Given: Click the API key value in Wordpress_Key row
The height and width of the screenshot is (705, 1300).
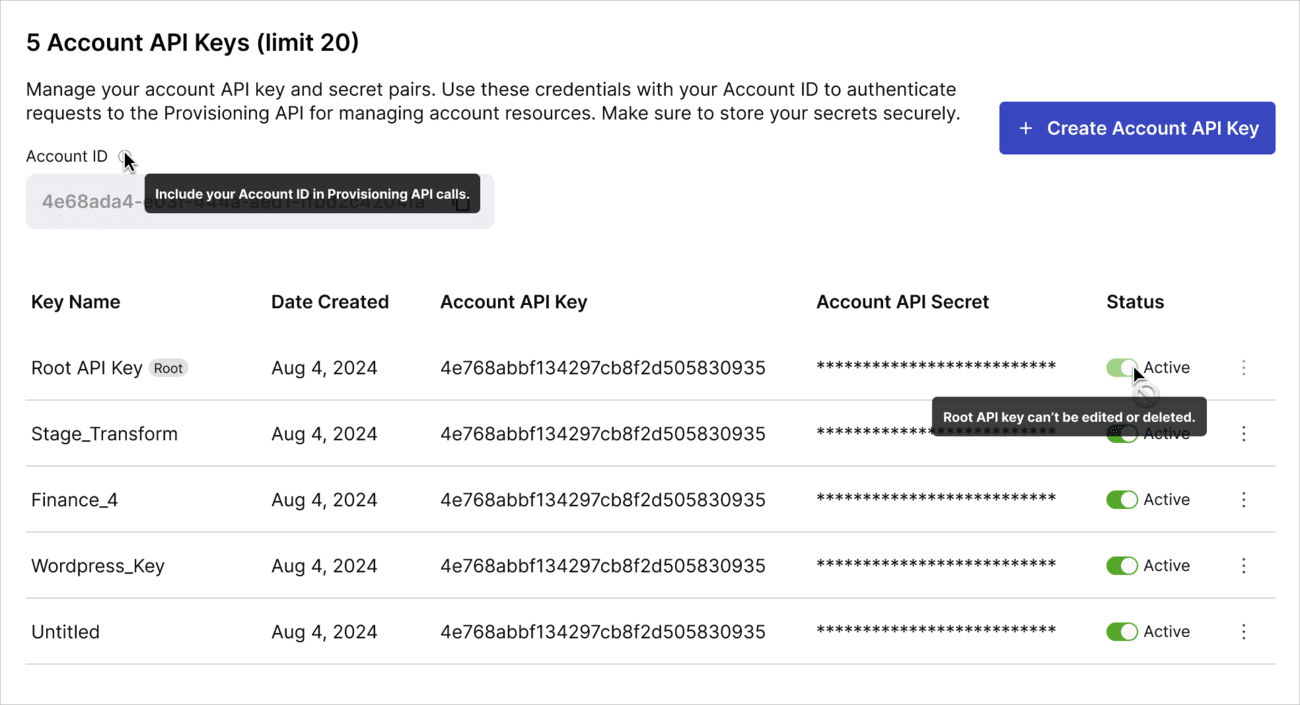Looking at the screenshot, I should pyautogui.click(x=603, y=566).
